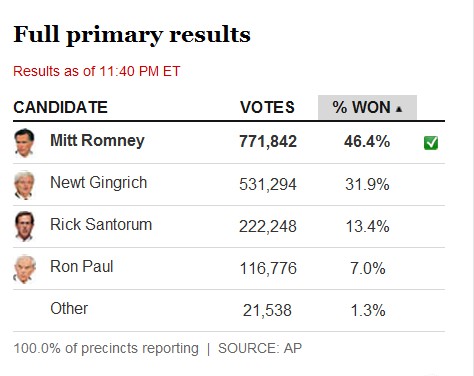Click the 100.0% of precincts reporting text
Viewport: 474px width, 376px height.
coord(106,349)
